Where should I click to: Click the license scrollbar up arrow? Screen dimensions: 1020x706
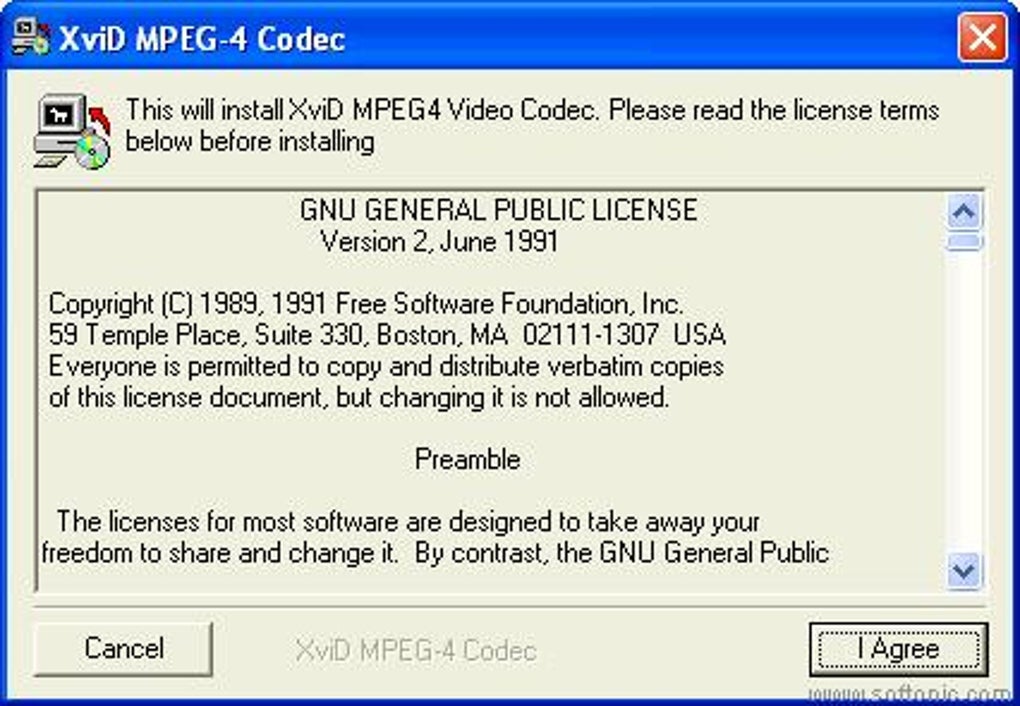pyautogui.click(x=963, y=211)
